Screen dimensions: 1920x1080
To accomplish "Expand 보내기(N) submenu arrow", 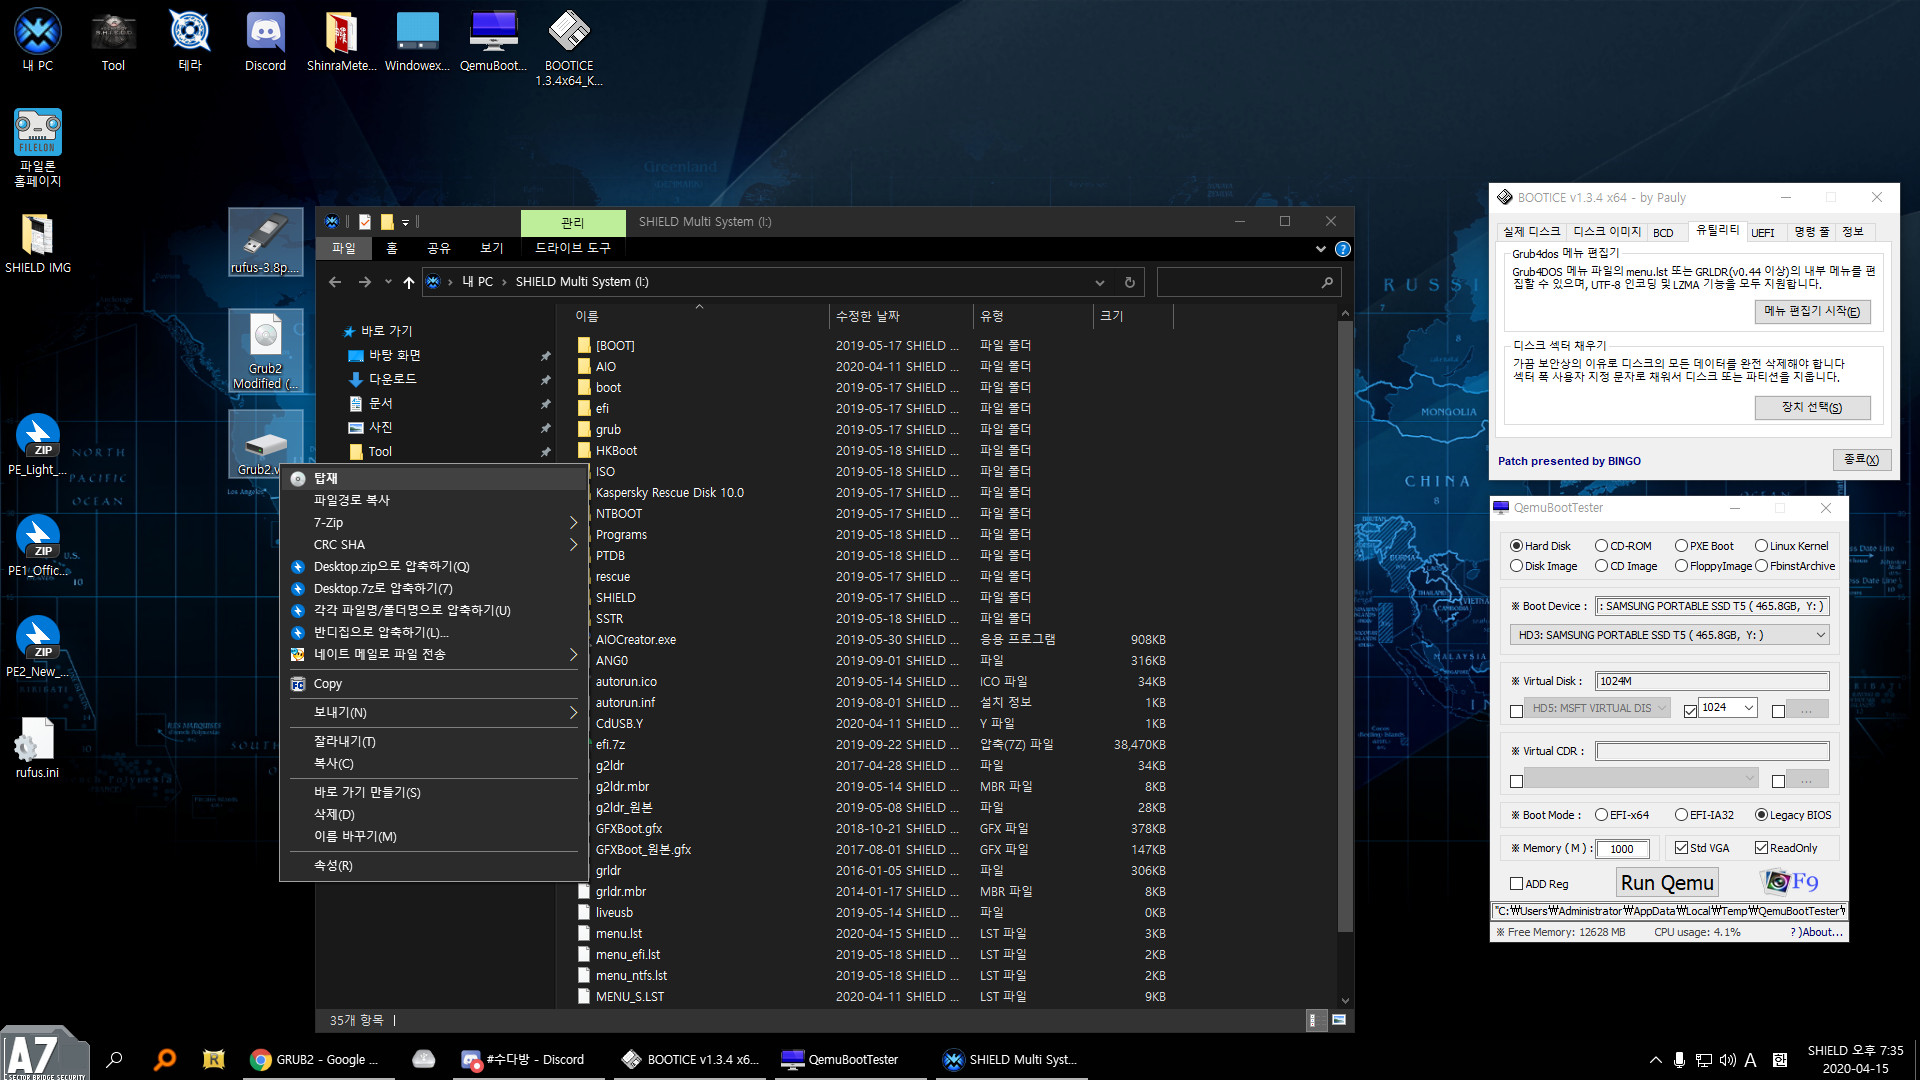I will pyautogui.click(x=573, y=713).
